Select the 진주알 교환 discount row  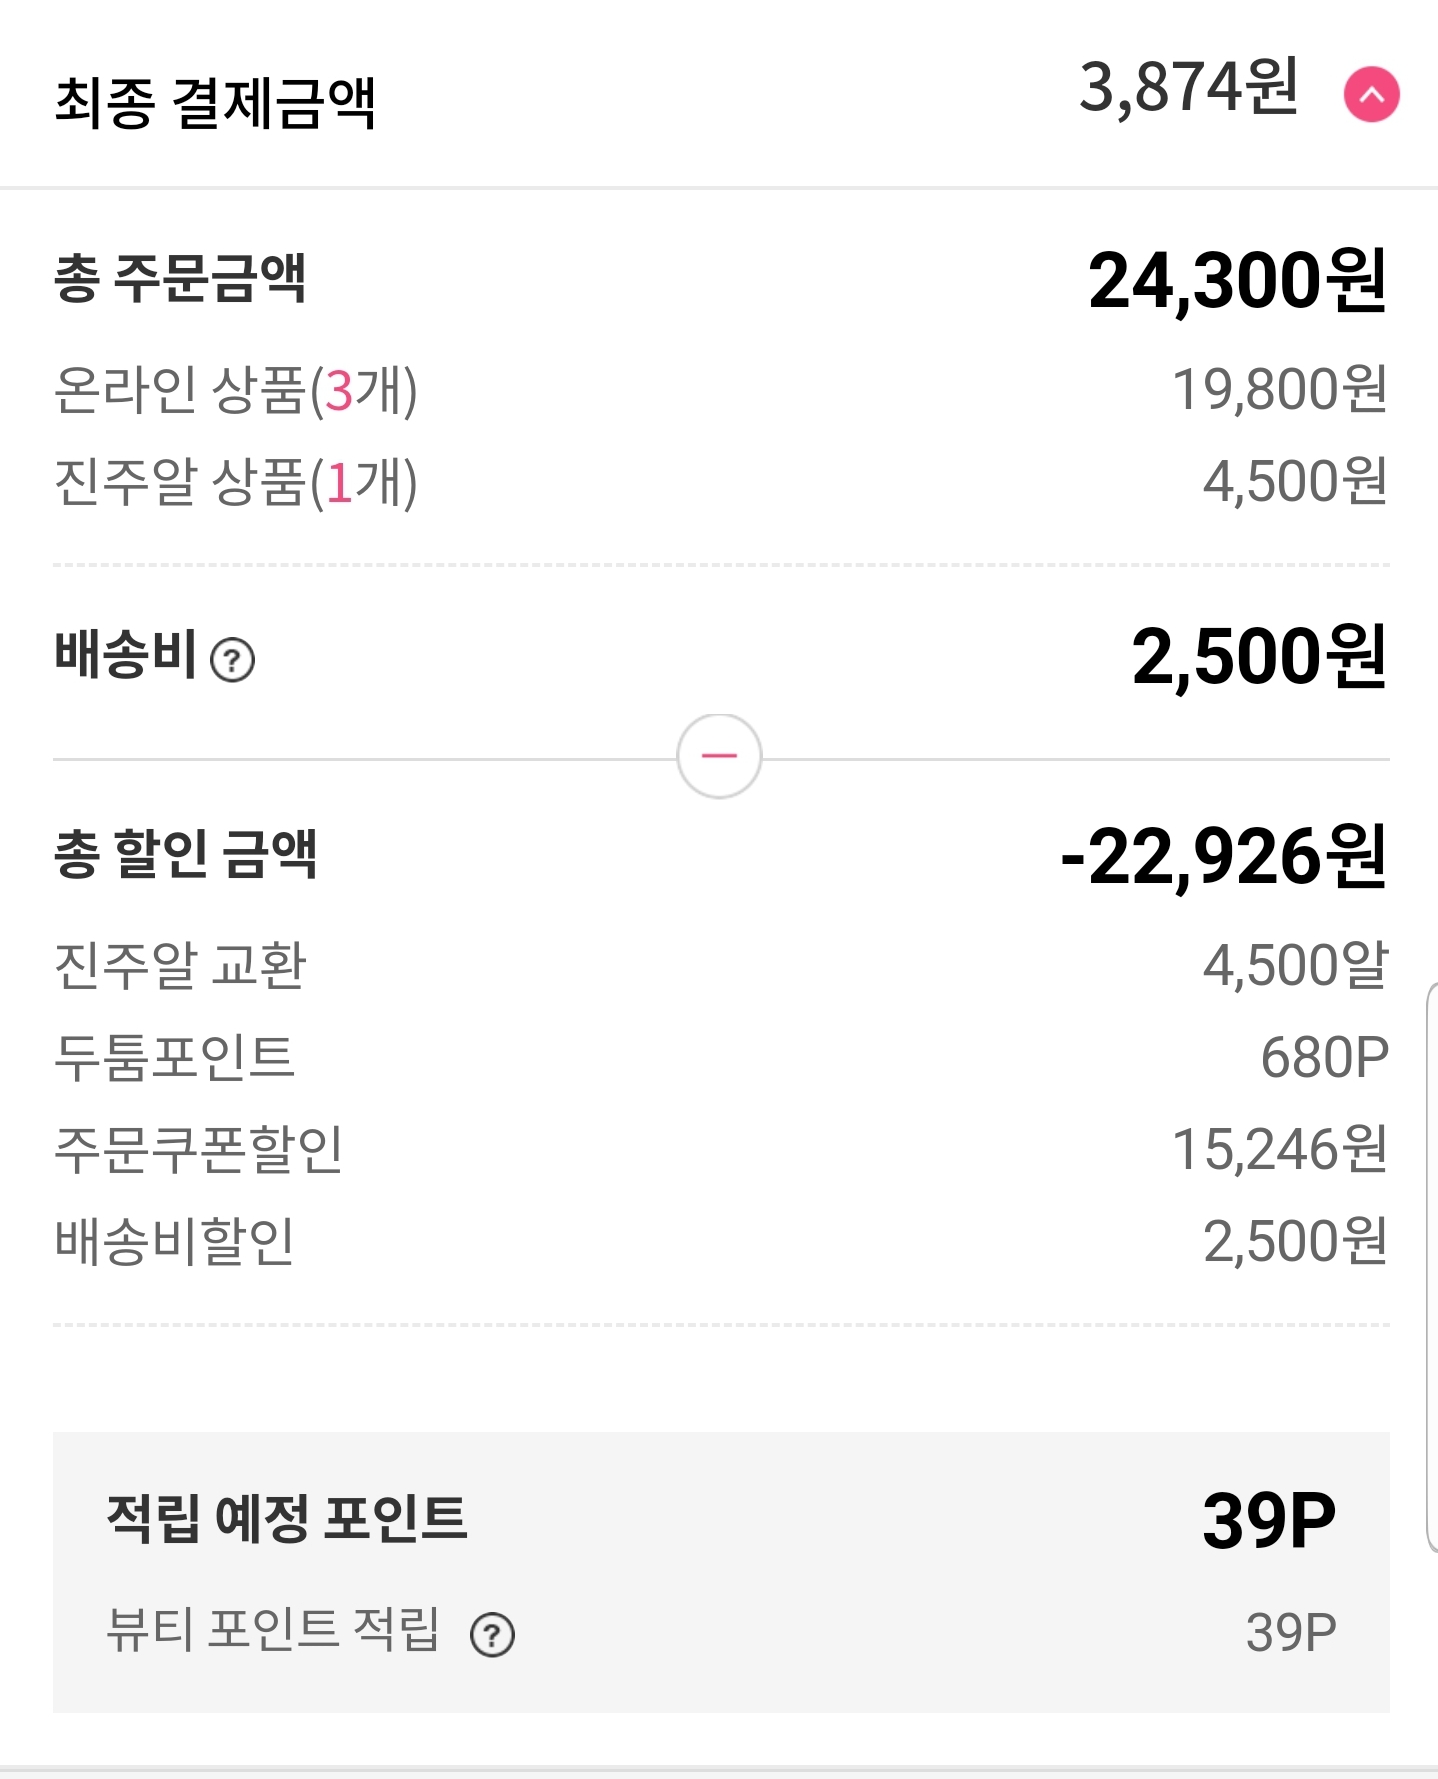[180, 965]
